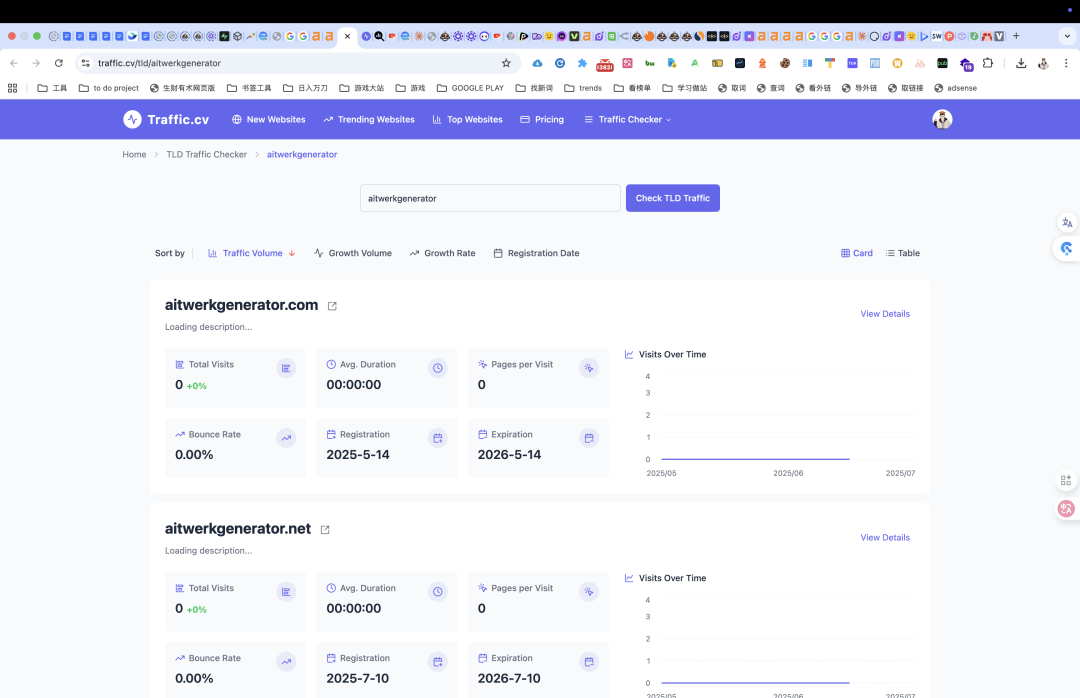1080x698 pixels.
Task: Open the 学习做站 bookmarks folder
Action: (685, 88)
